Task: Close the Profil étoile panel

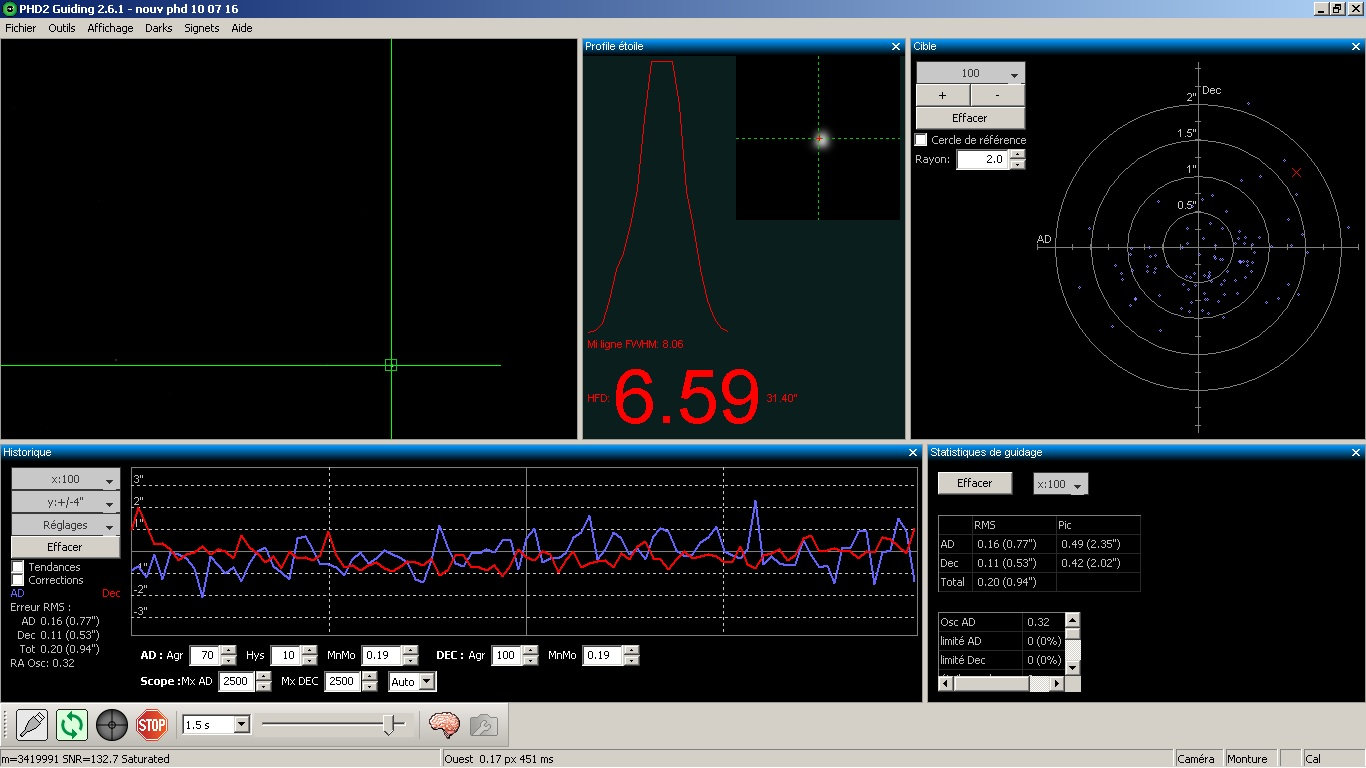Action: click(x=896, y=47)
